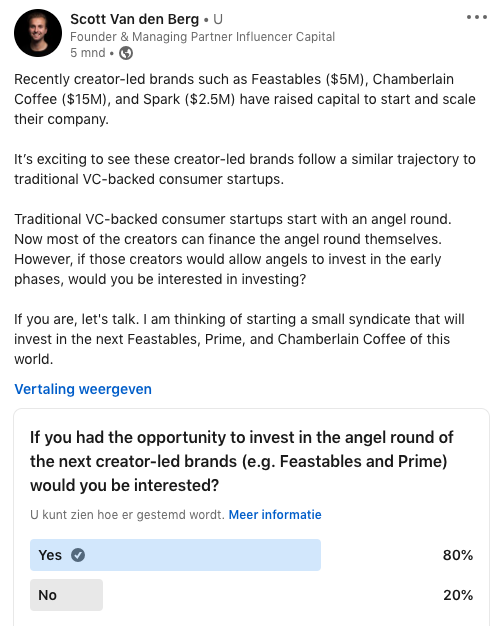Click the paragraph about Traditional VC-backed startups
The image size is (502, 626).
coord(233,249)
